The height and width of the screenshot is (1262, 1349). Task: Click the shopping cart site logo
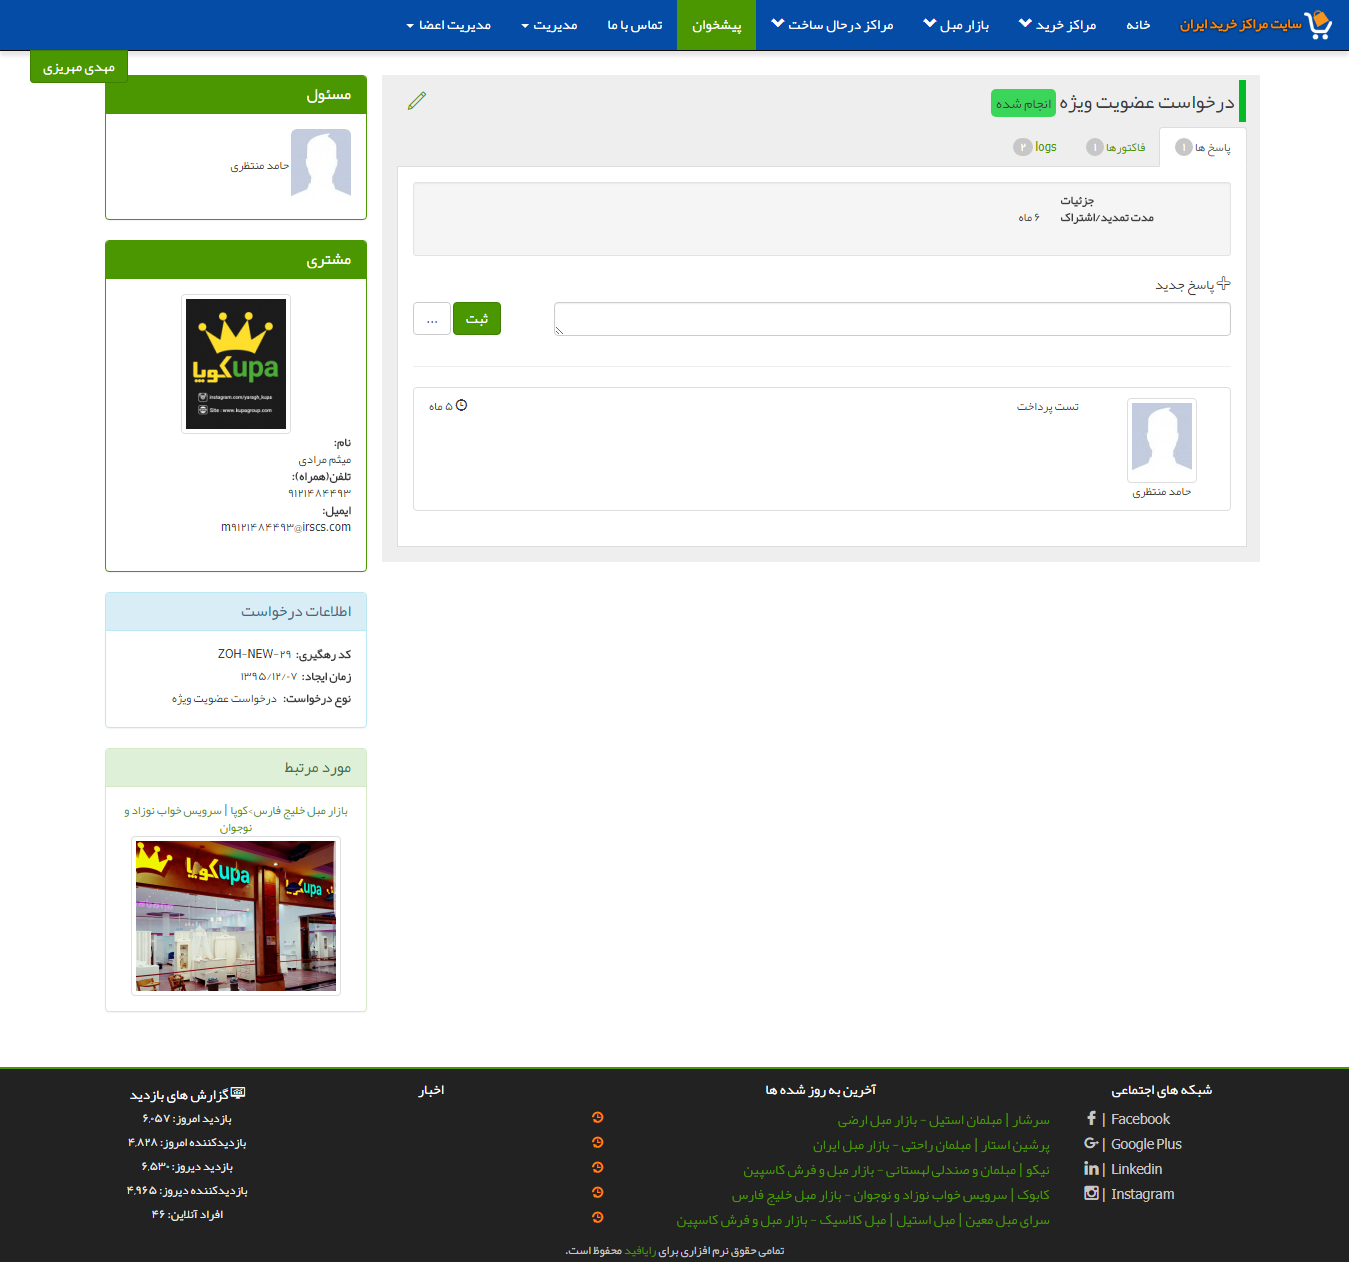[x=1318, y=24]
